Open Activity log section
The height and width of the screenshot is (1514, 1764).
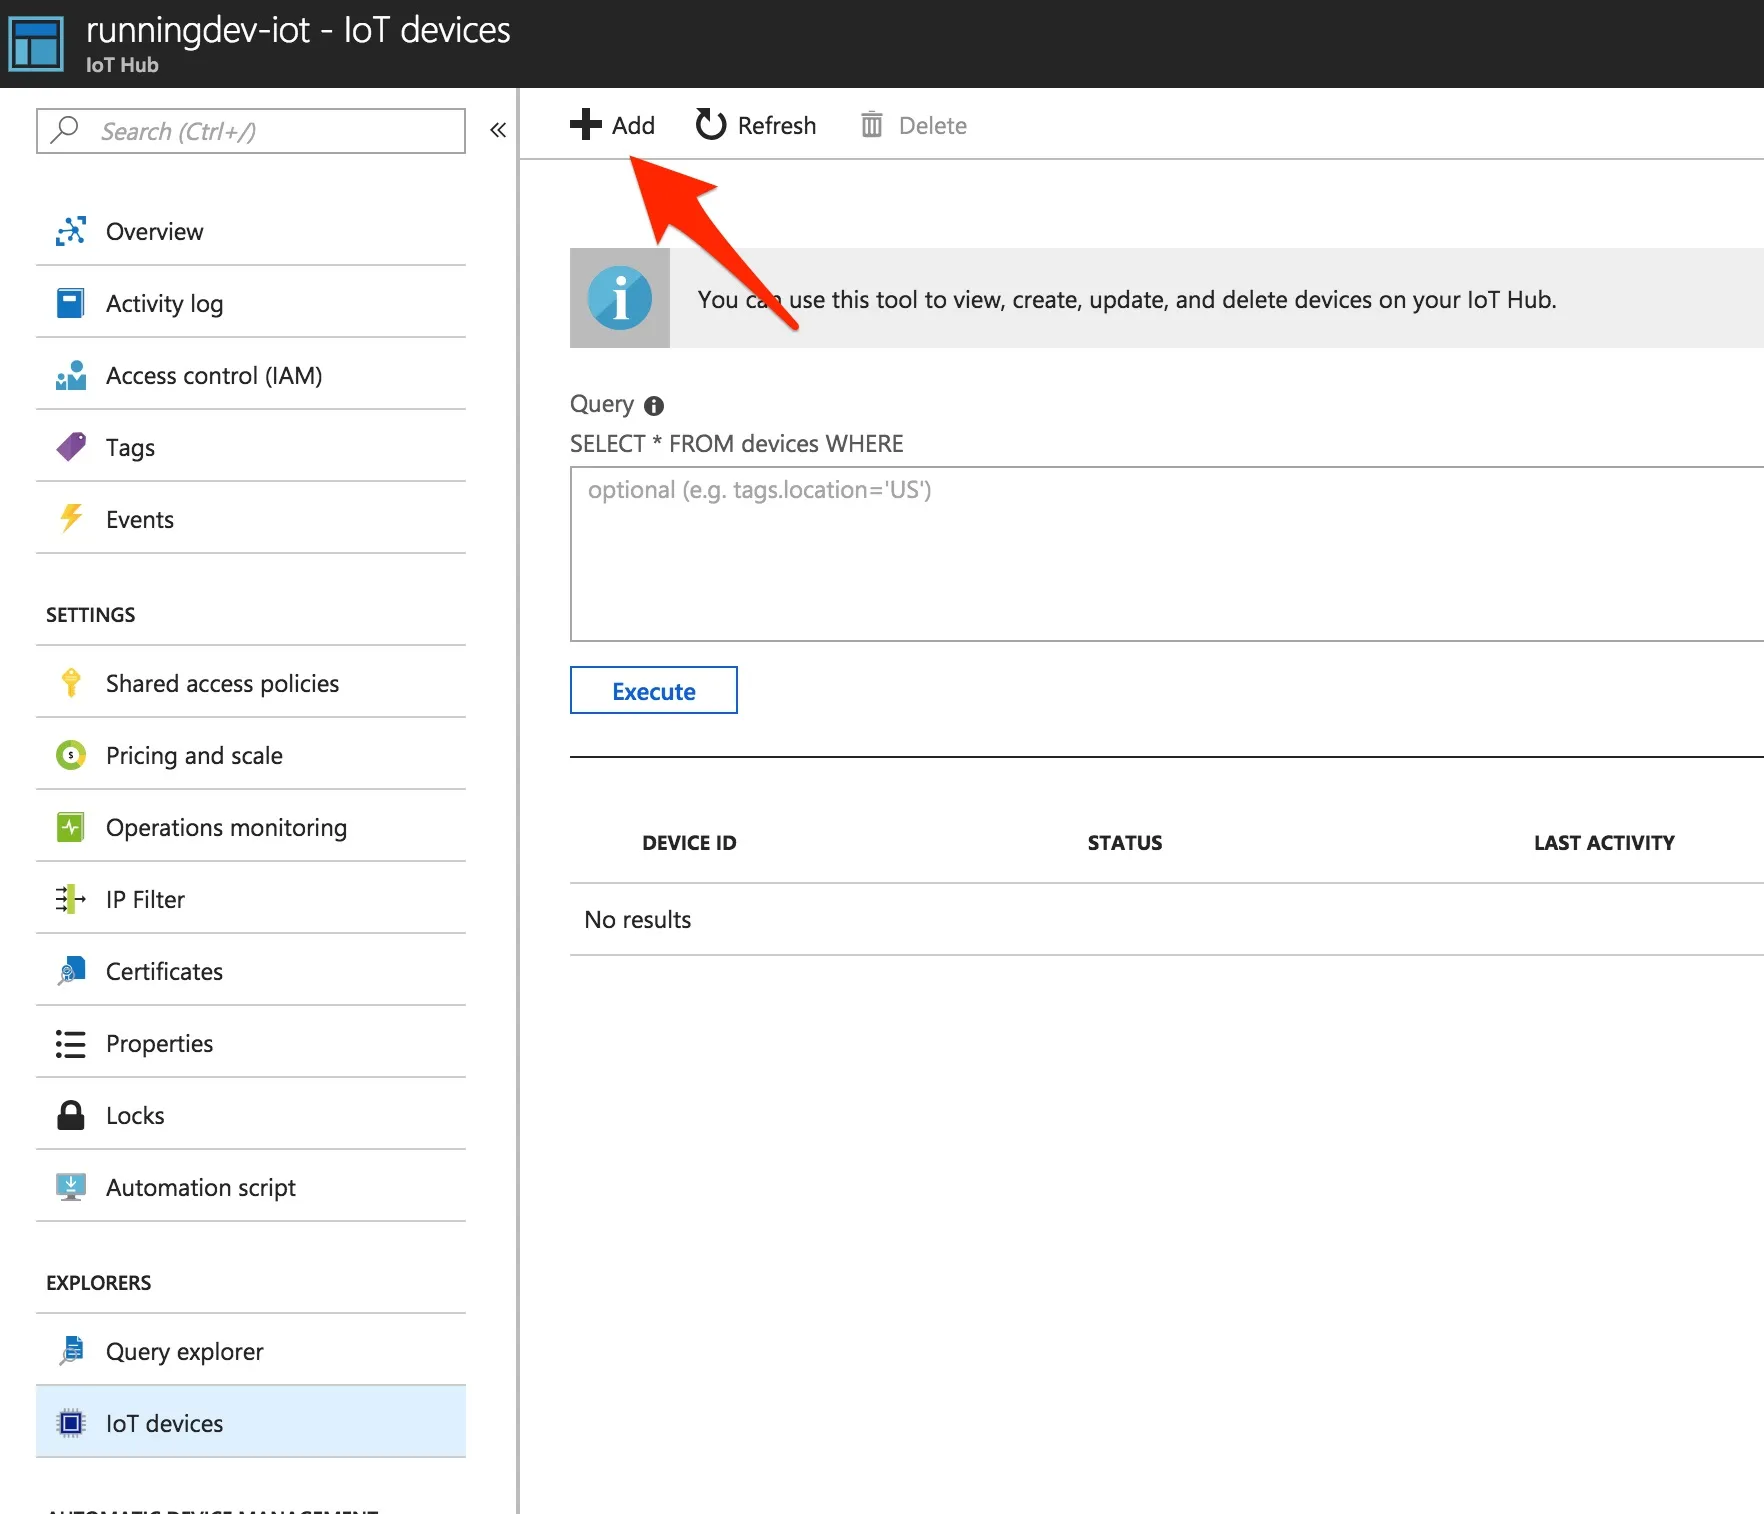tap(251, 303)
